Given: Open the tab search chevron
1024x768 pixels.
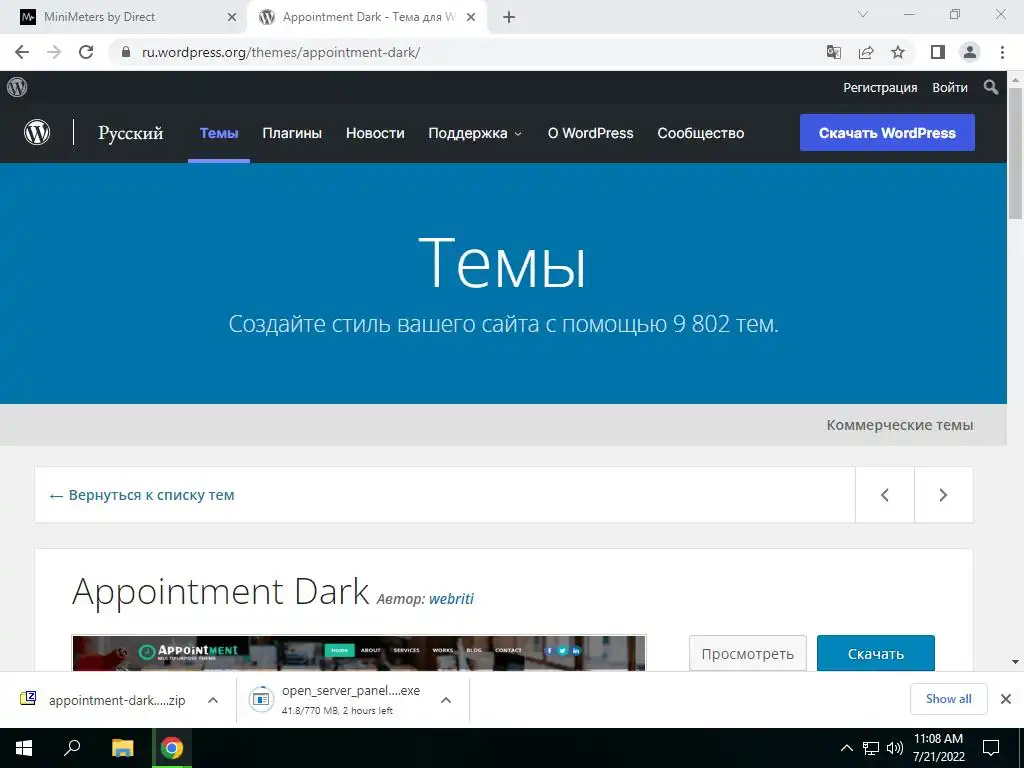Looking at the screenshot, I should (x=863, y=14).
